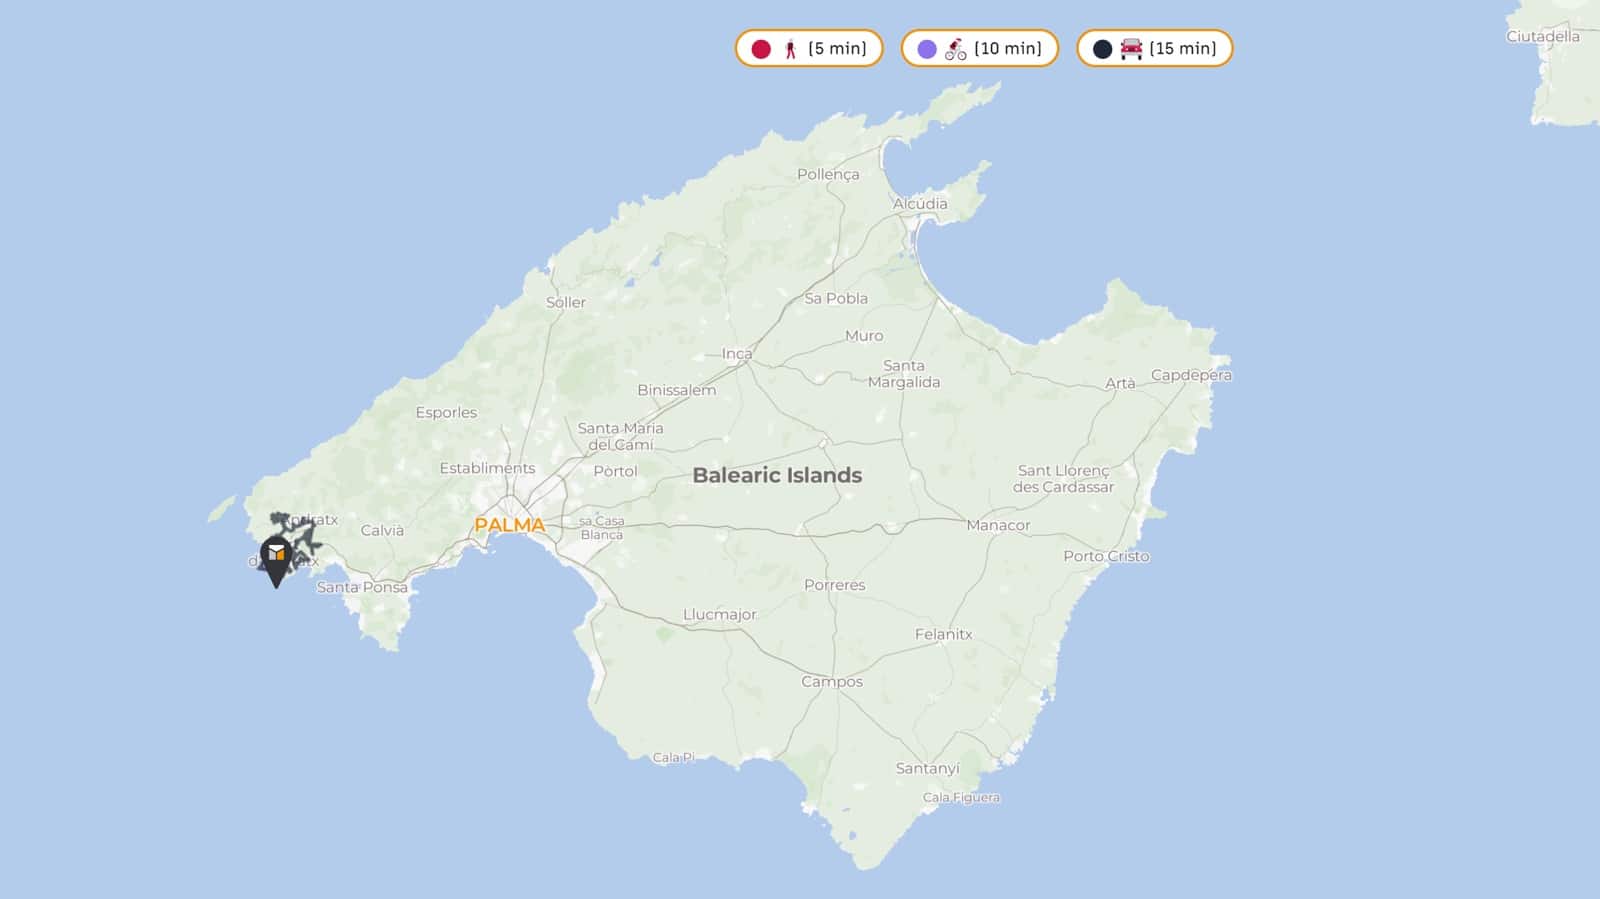This screenshot has height=899, width=1600.
Task: Click the Ciutadella label on Menorca
Action: [x=1543, y=37]
